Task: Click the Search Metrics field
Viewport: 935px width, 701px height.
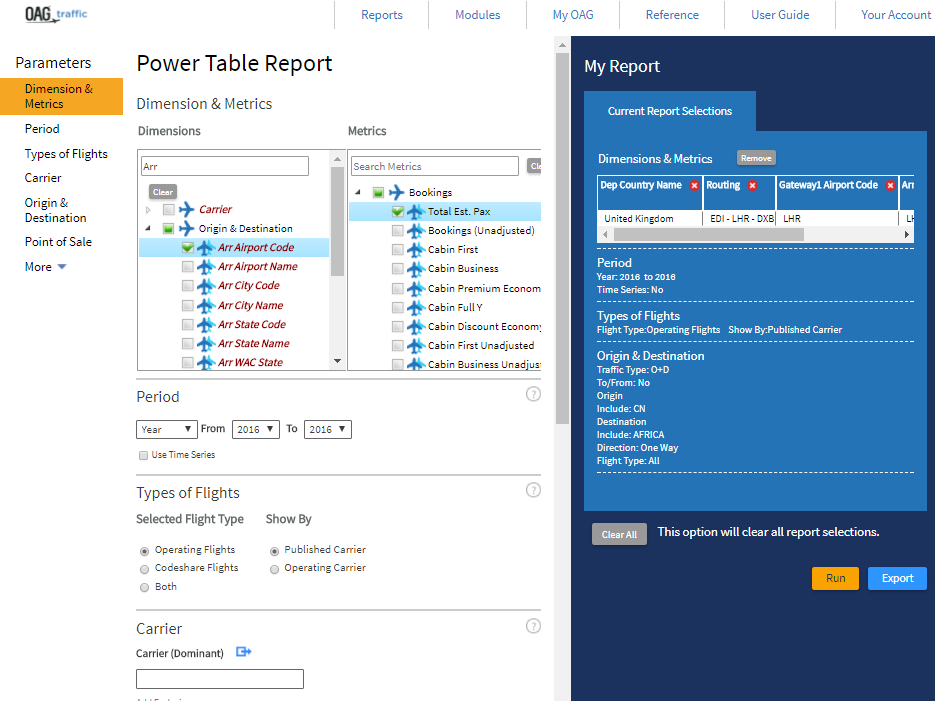Action: [x=435, y=166]
